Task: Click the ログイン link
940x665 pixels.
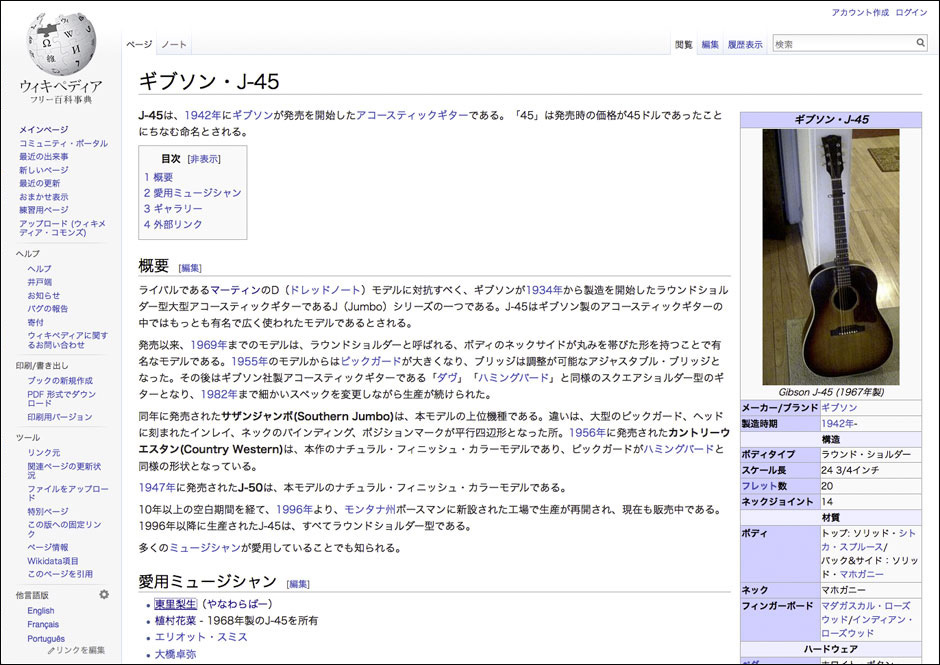Action: 911,13
